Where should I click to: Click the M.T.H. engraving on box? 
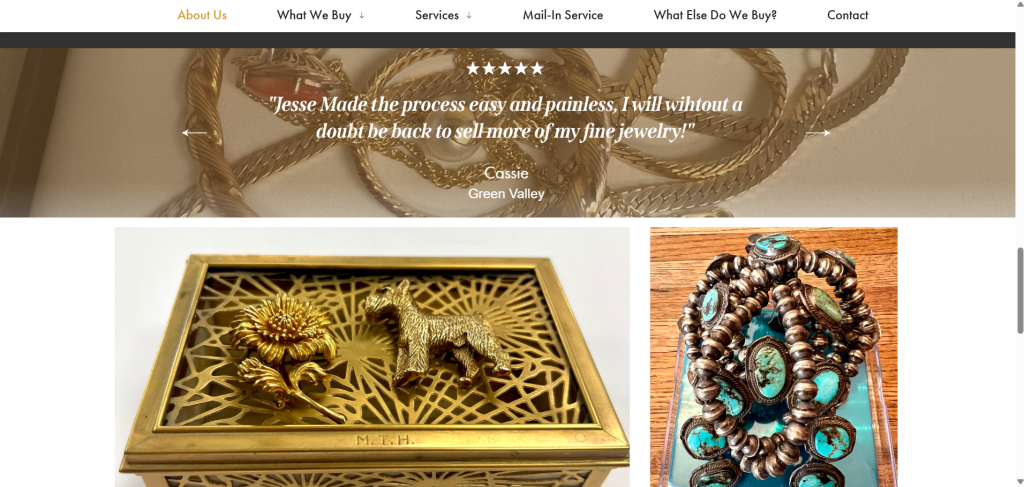coord(385,440)
